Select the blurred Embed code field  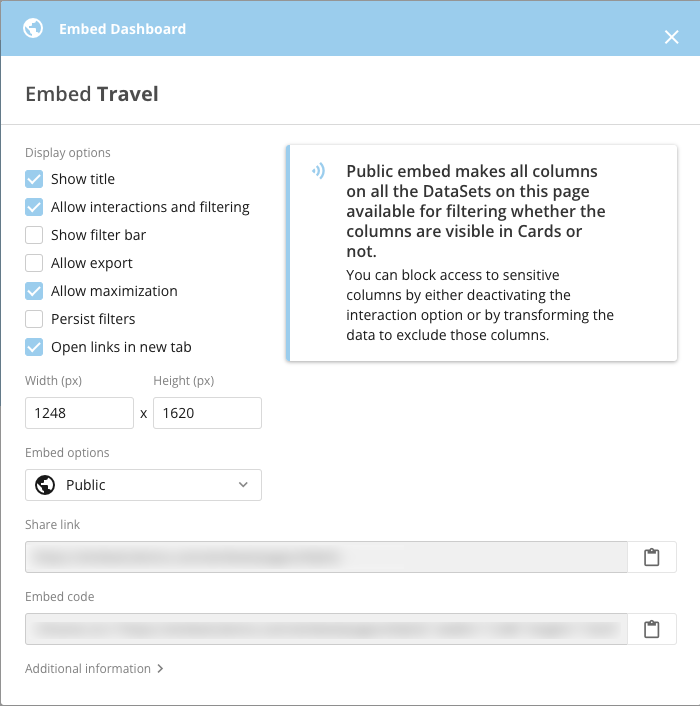[x=326, y=629]
